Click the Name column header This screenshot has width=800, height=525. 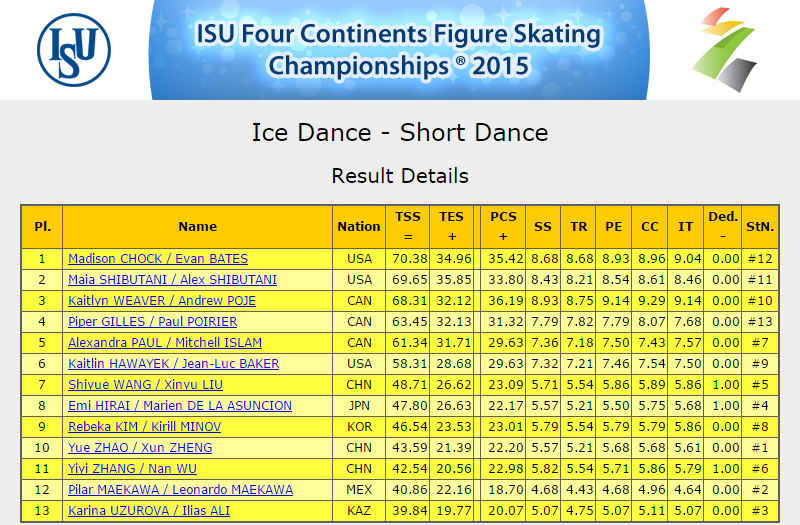tap(197, 227)
